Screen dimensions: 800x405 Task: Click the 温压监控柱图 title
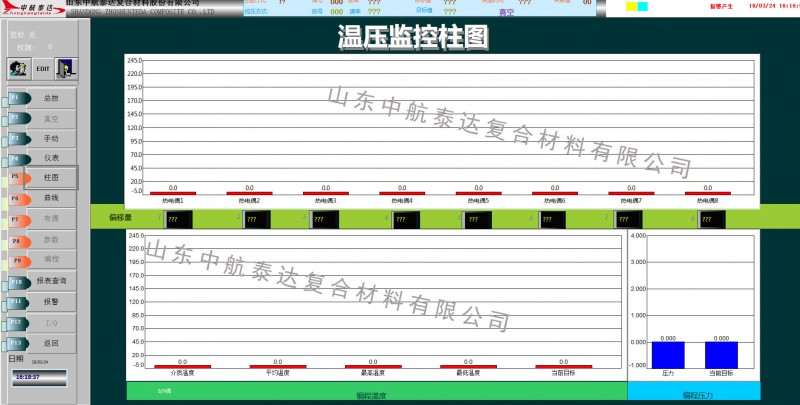coord(413,37)
